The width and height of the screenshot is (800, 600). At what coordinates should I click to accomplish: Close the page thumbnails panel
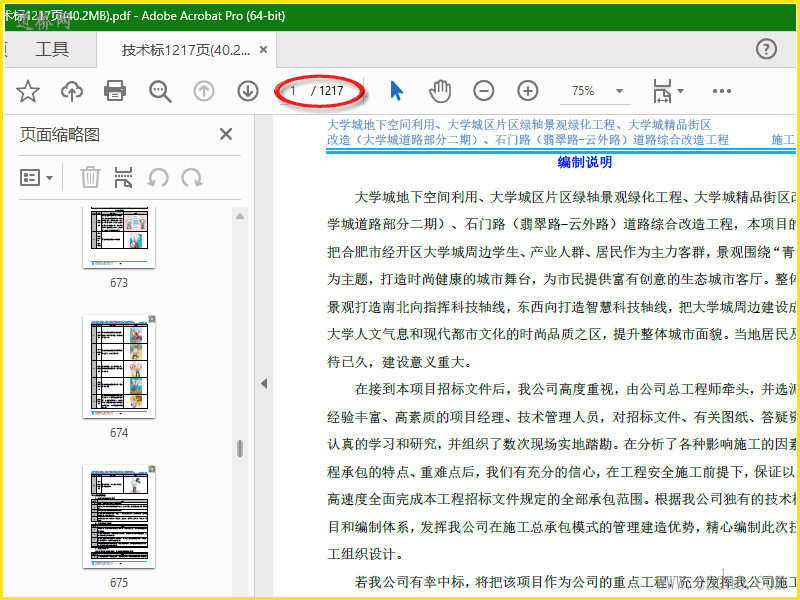click(x=226, y=134)
